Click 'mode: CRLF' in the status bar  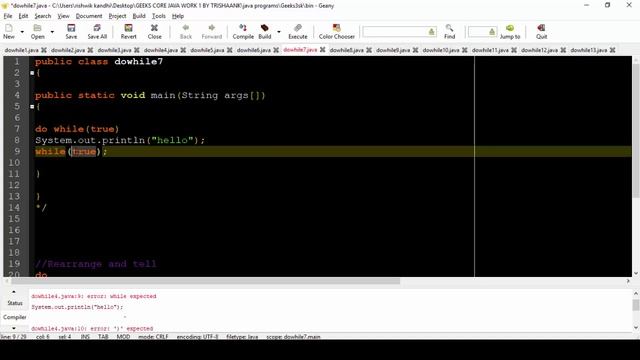(x=153, y=337)
